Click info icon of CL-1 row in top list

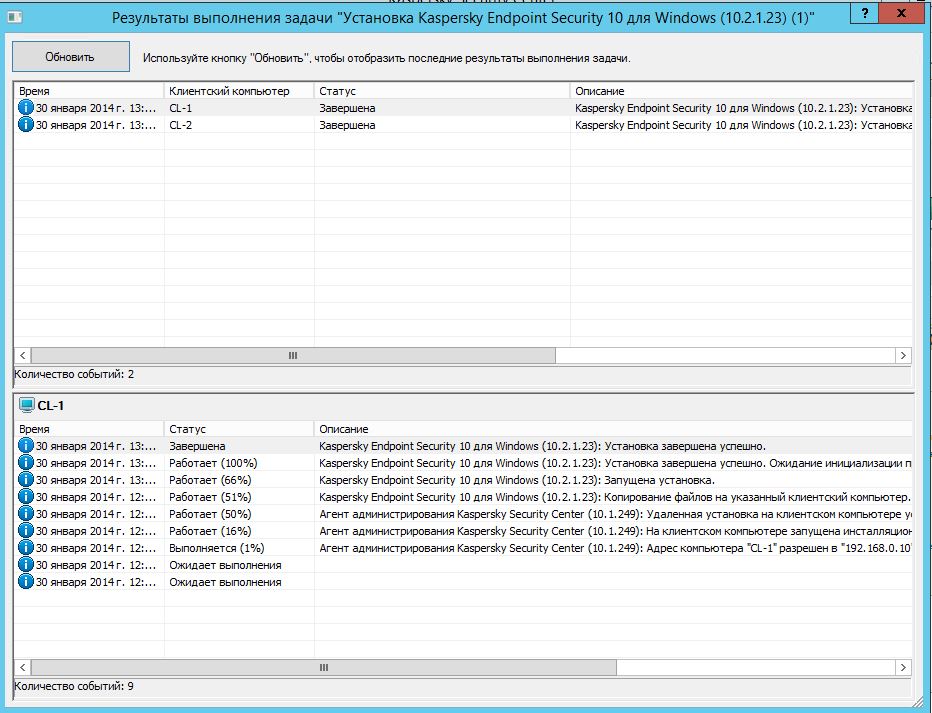(26, 108)
